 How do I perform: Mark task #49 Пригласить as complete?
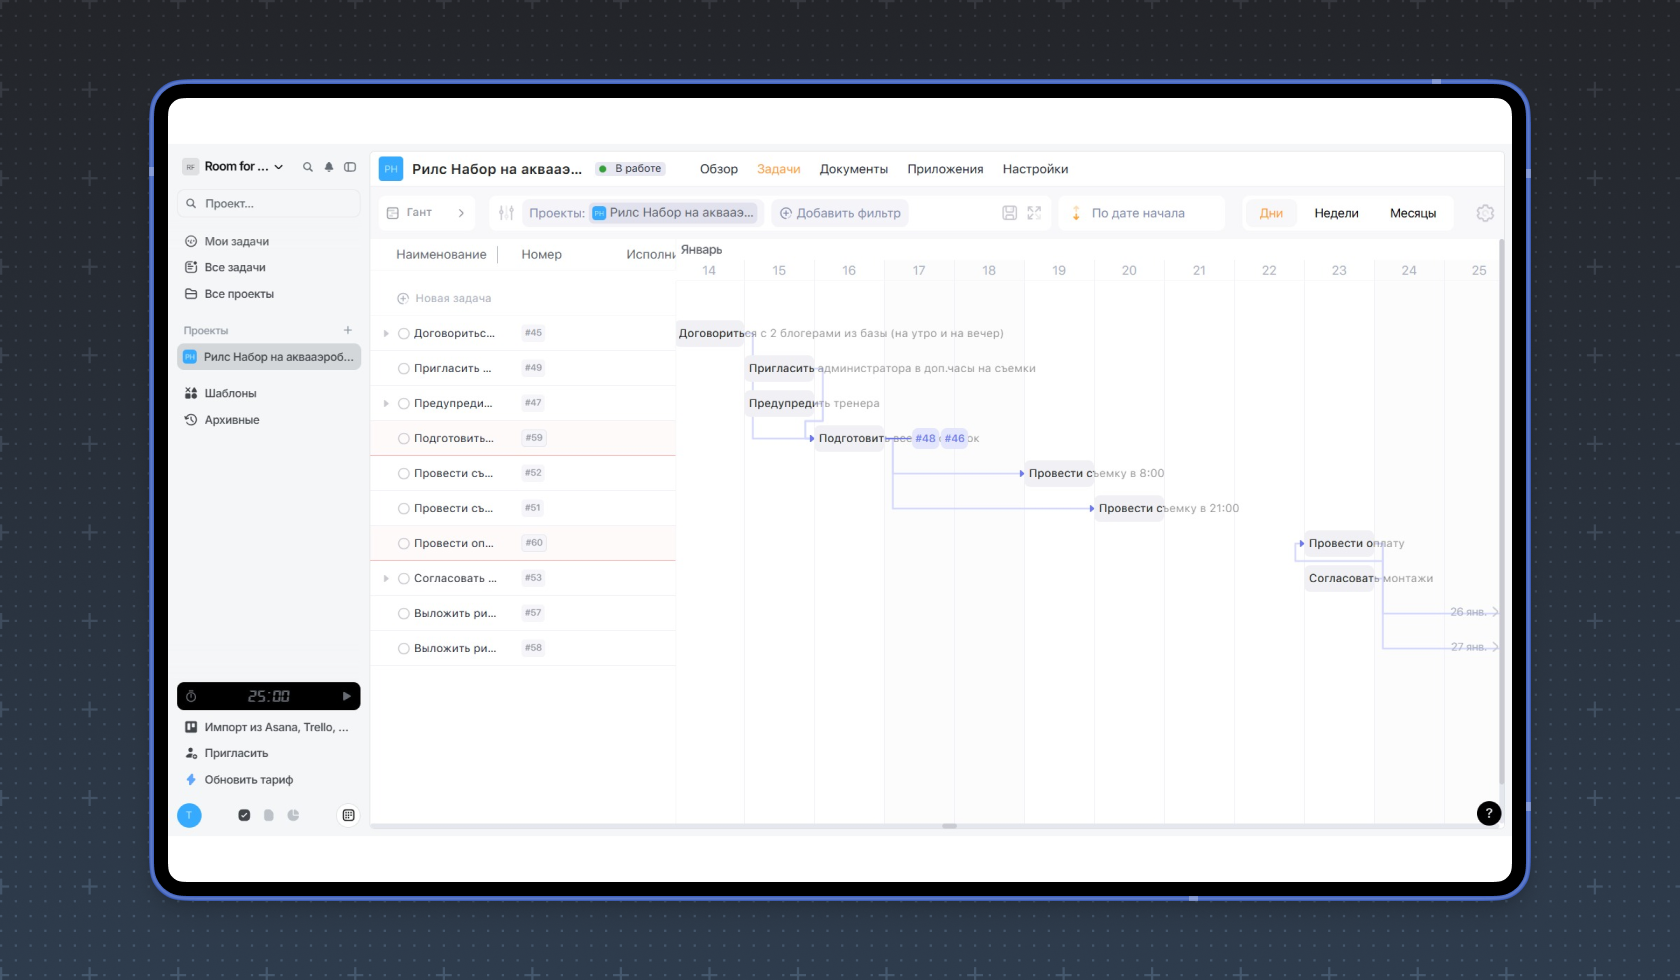[404, 368]
